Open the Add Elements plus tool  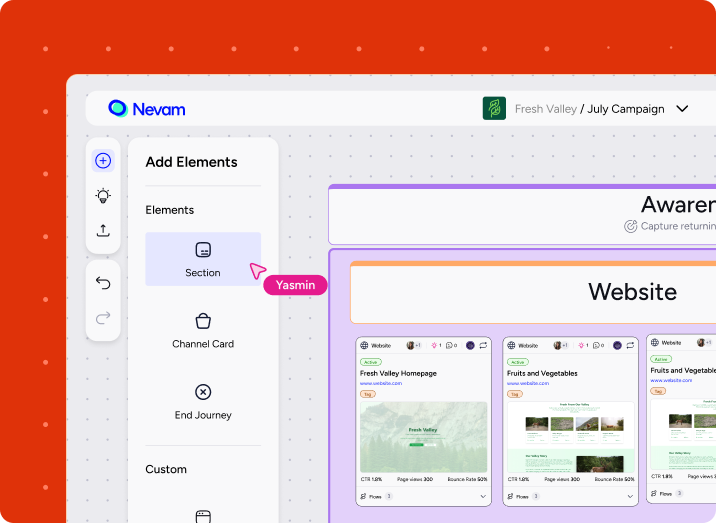point(103,161)
